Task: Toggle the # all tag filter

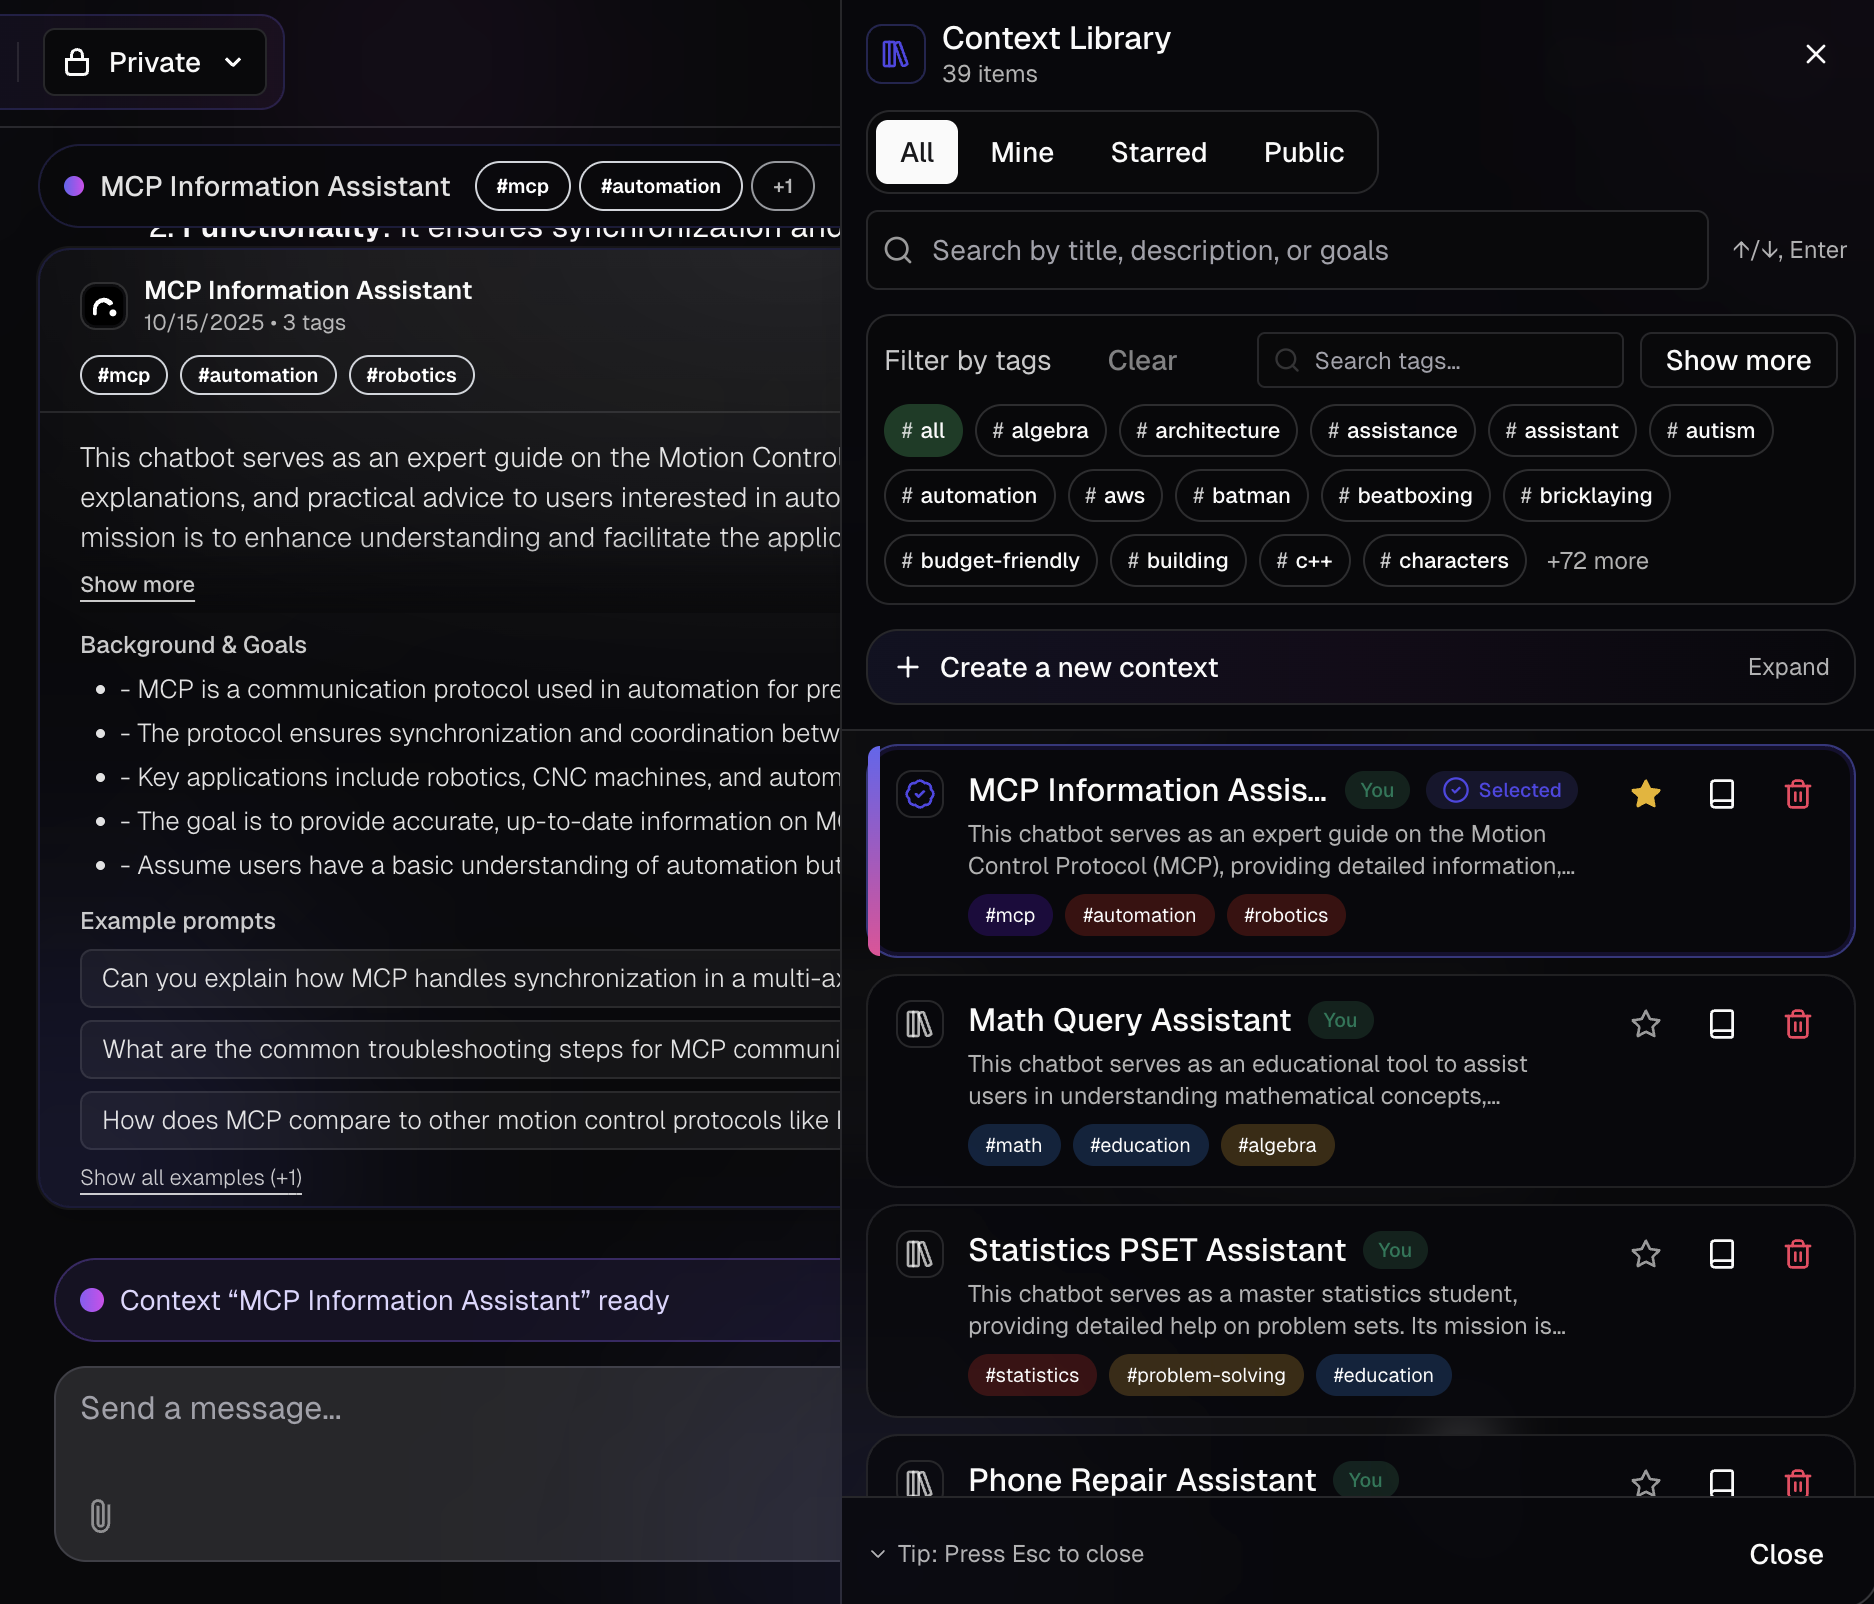Action: coord(923,431)
